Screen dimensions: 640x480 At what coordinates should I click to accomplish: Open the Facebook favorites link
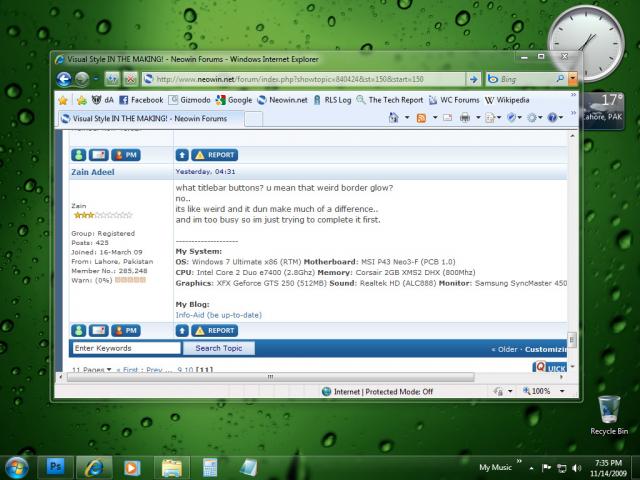[x=141, y=100]
